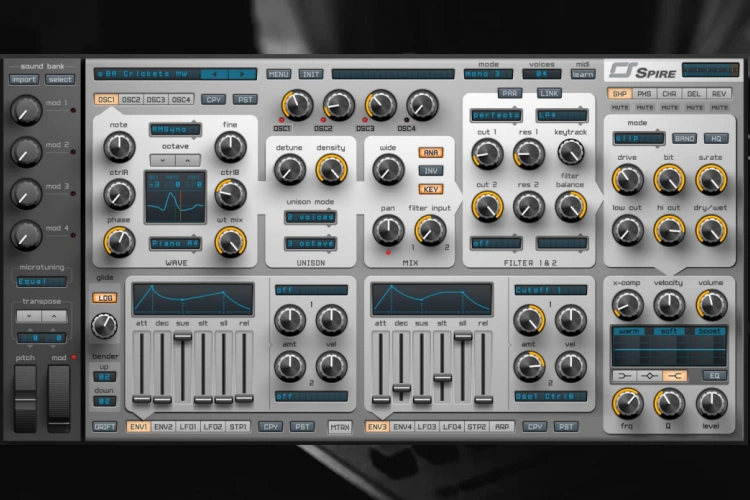Screen dimensions: 750x500
Task: Toggle the LOG glide mode button
Action: (x=105, y=298)
